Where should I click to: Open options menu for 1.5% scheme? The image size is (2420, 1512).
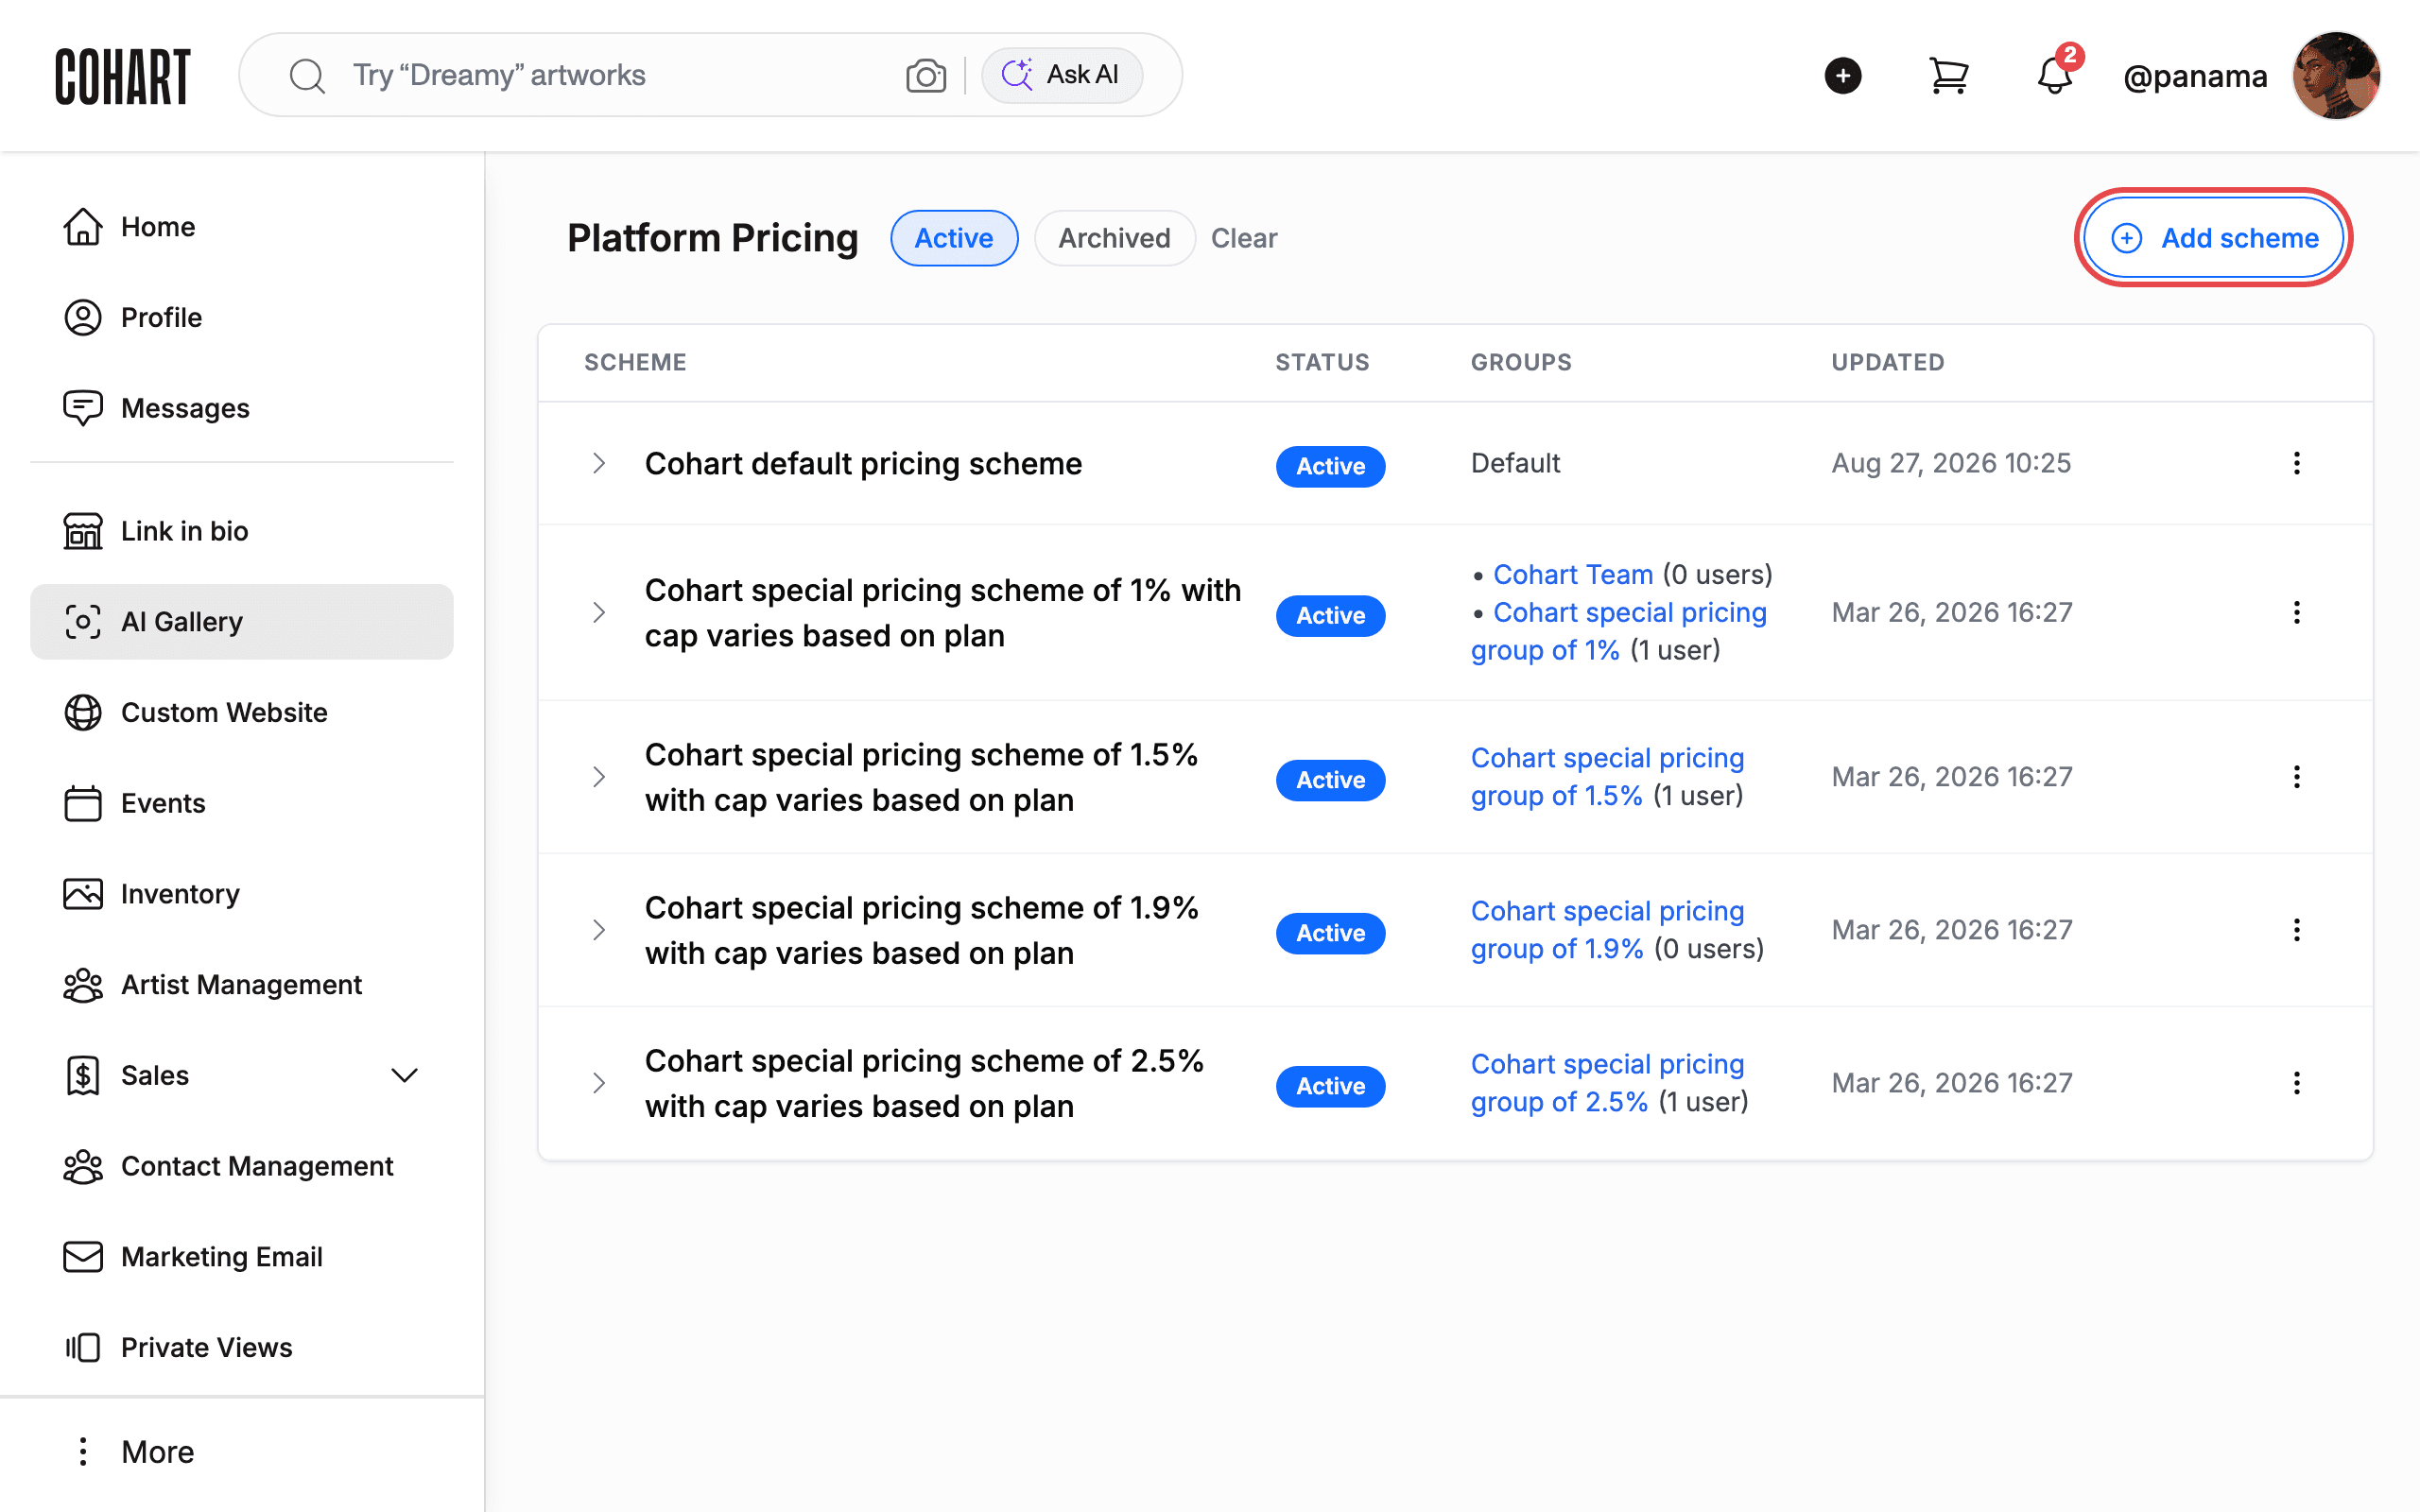coord(2296,777)
